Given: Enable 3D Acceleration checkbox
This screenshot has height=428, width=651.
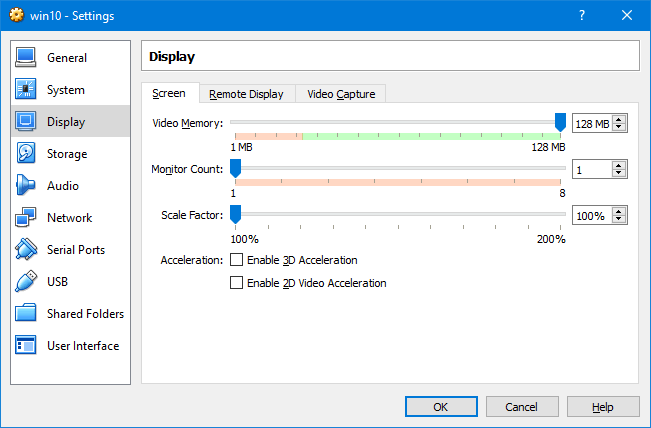Looking at the screenshot, I should point(237,260).
